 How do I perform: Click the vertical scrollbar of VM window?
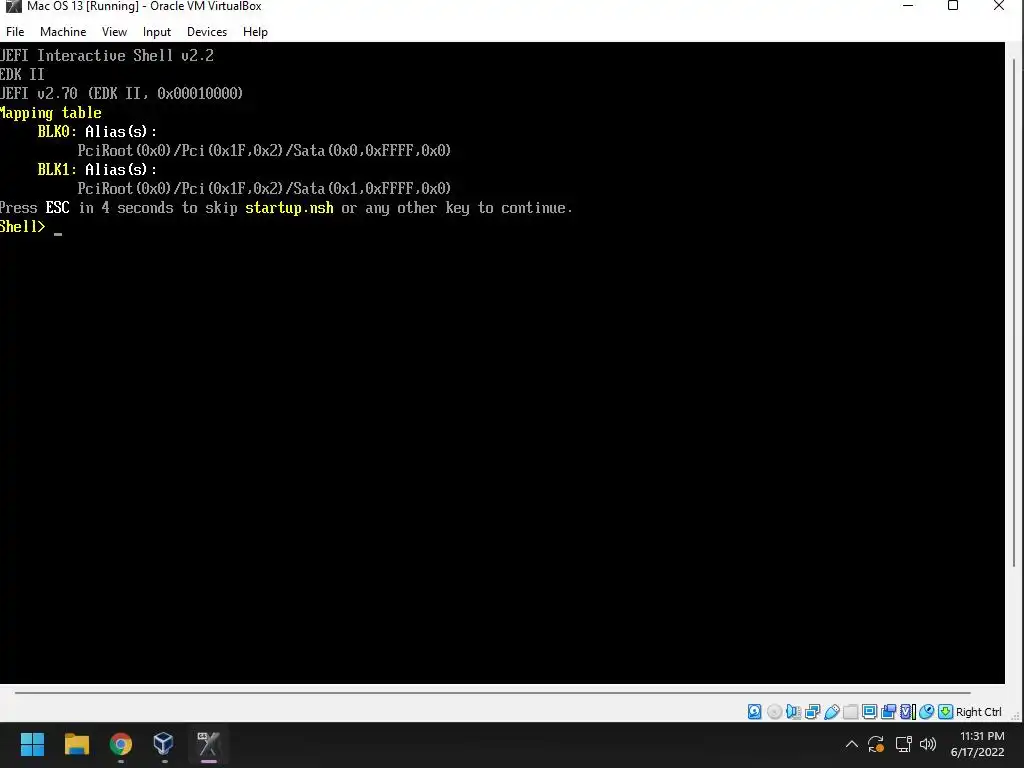[x=1014, y=313]
